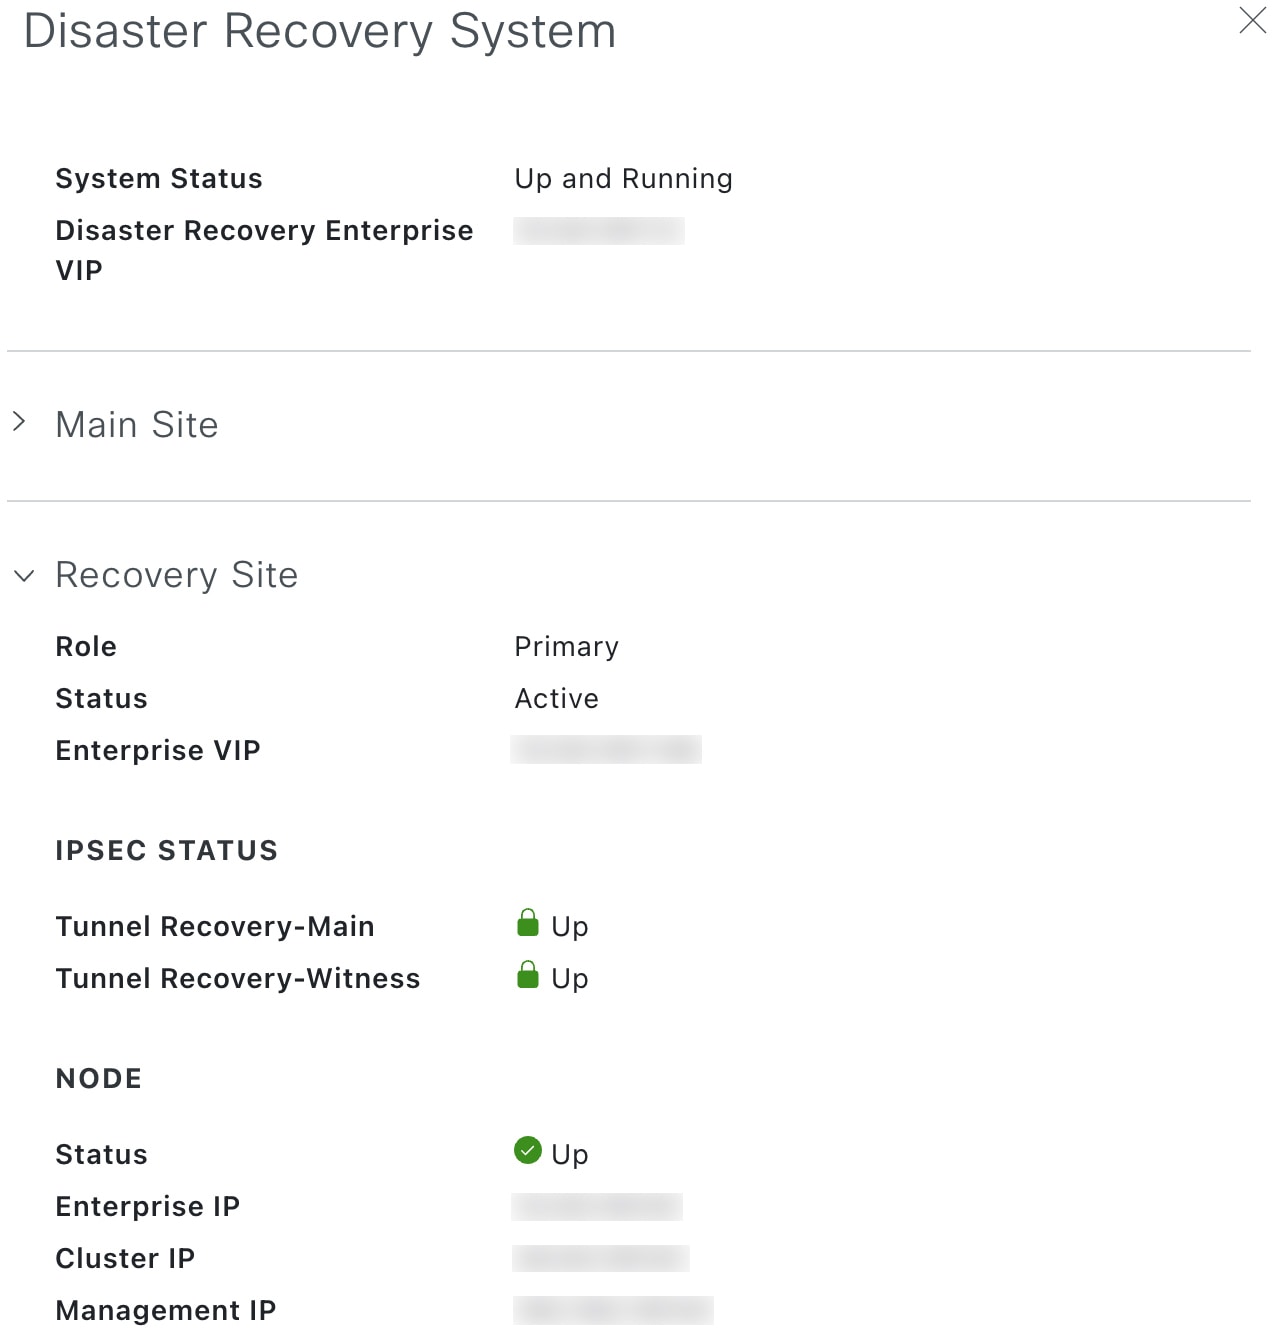Click the node Enterprise IP blurred value
Viewport: 1282px width, 1341px height.
[597, 1207]
